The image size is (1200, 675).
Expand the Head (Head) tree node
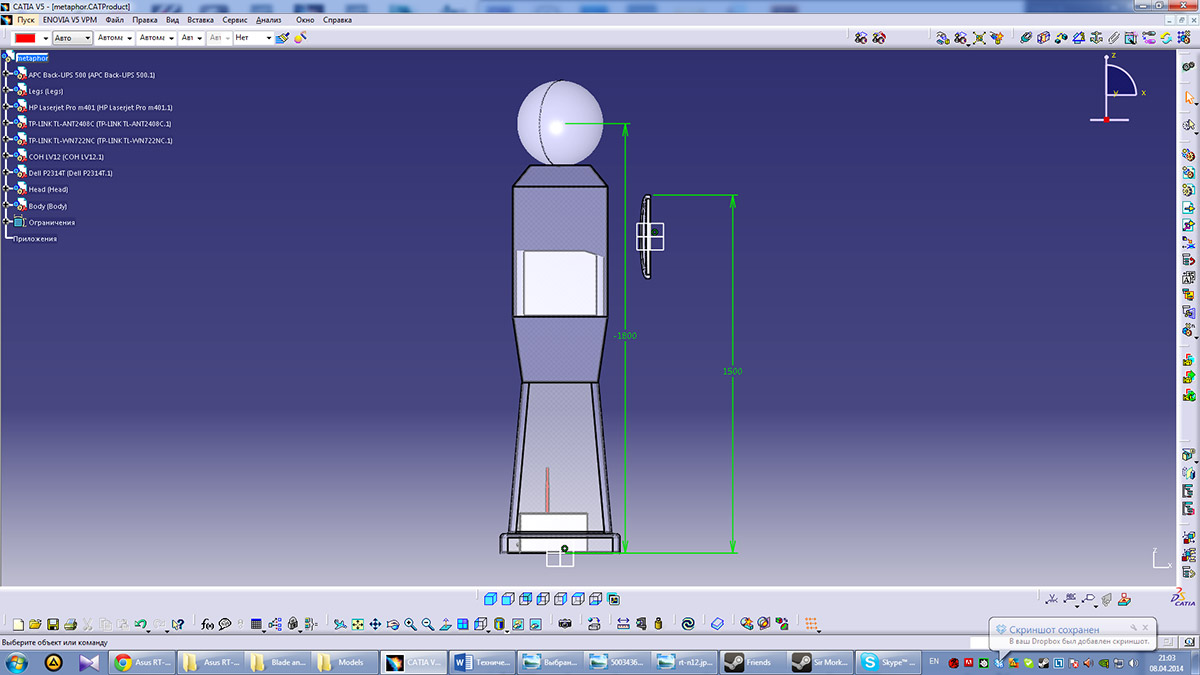6,189
